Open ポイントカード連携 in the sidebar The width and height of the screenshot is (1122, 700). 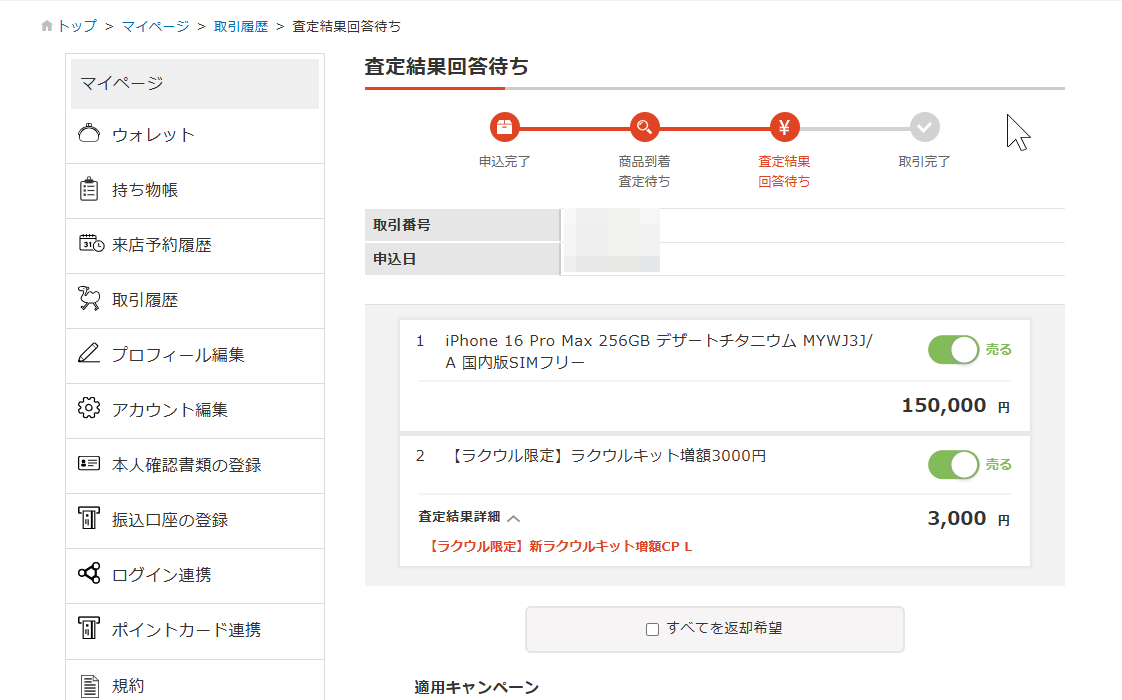(x=186, y=630)
